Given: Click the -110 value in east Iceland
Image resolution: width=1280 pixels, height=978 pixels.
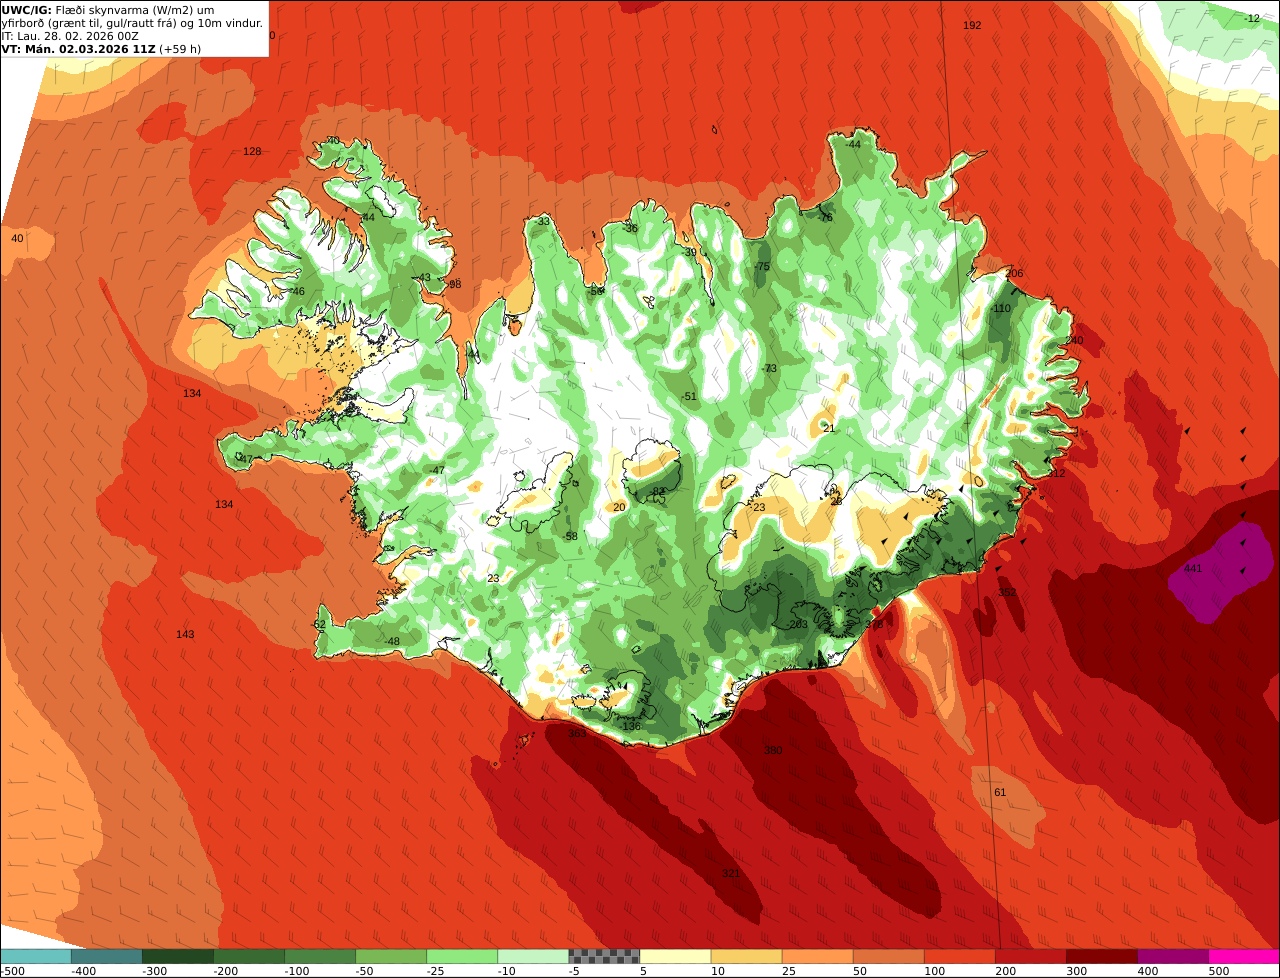Looking at the screenshot, I should [1000, 308].
